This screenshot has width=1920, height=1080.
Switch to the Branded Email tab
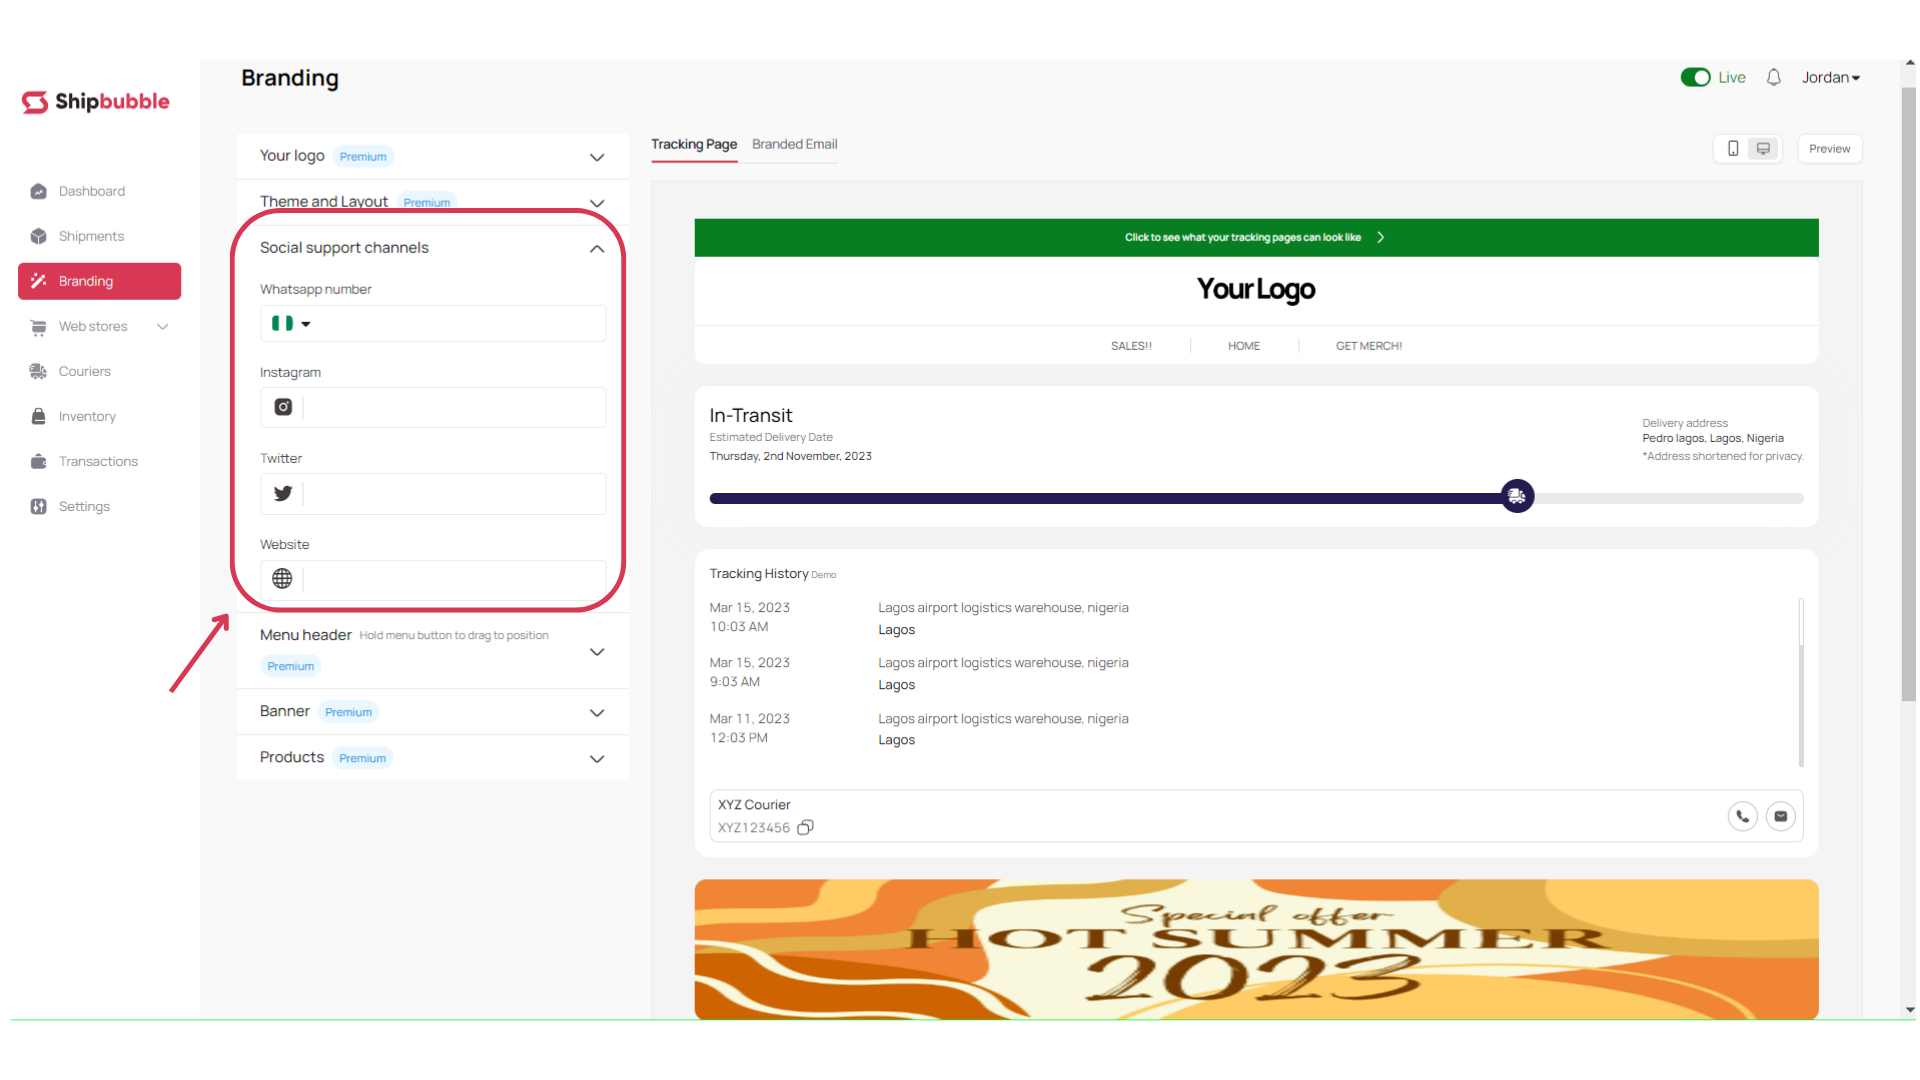click(794, 144)
